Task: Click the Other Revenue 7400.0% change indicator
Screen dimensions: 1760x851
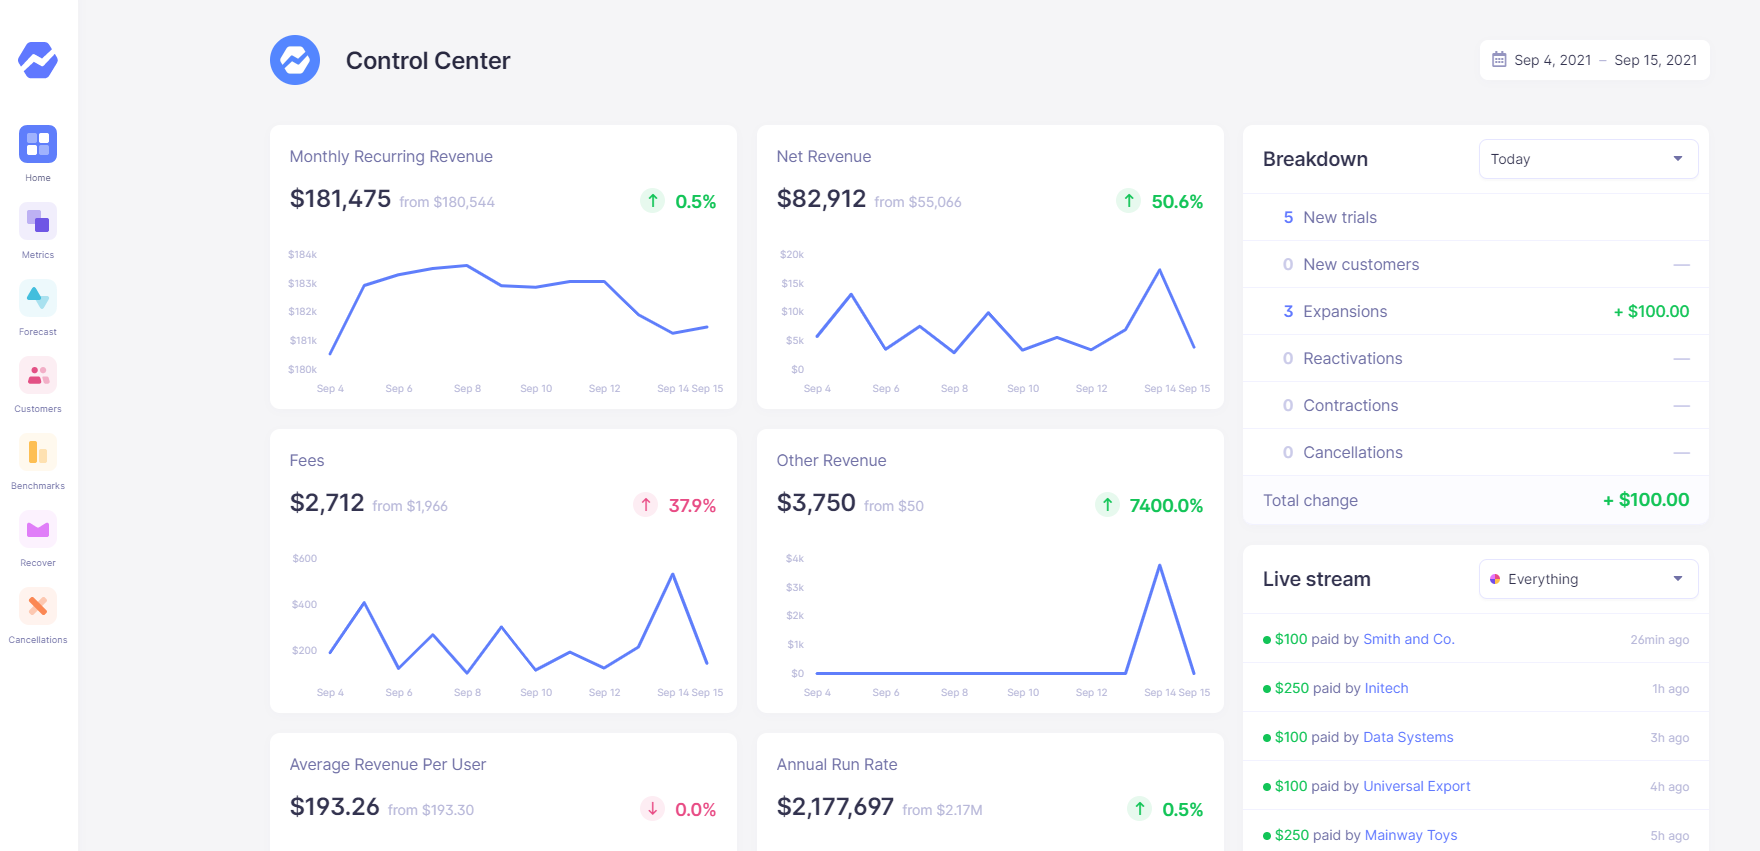Action: (x=1150, y=505)
